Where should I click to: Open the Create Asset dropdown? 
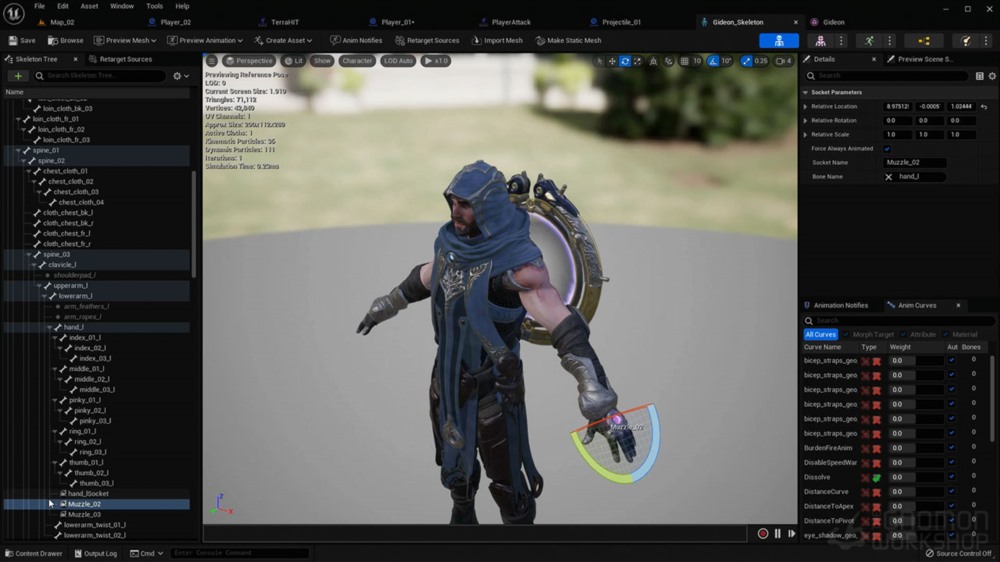click(x=283, y=40)
